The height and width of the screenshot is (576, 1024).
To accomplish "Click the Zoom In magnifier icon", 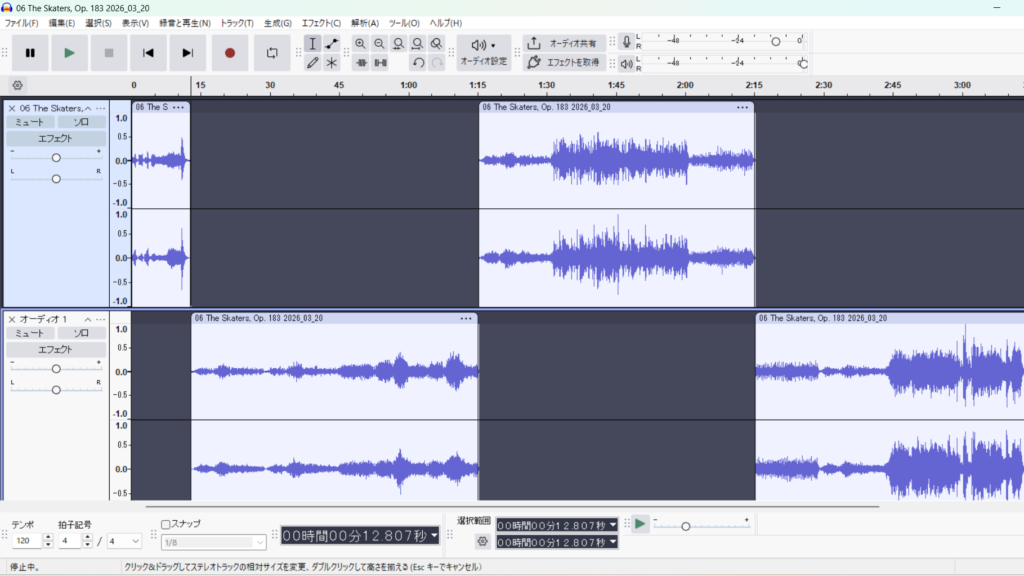I will (360, 44).
